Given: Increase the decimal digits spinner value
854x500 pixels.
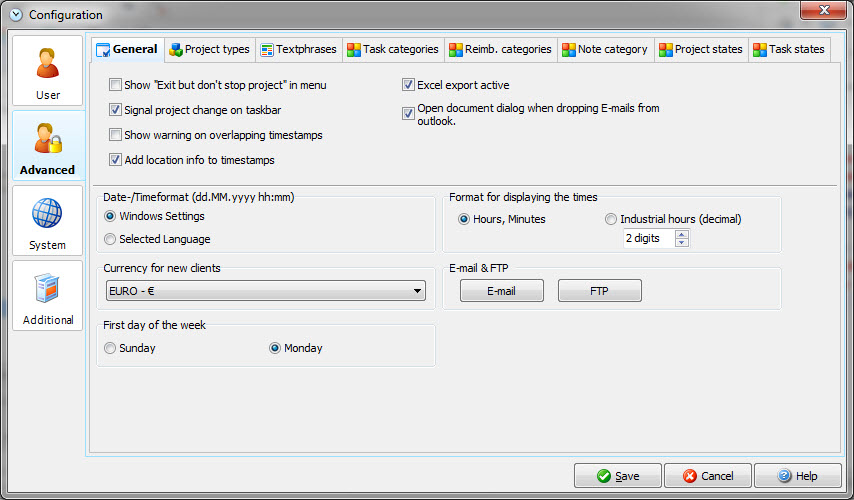Looking at the screenshot, I should pos(682,234).
